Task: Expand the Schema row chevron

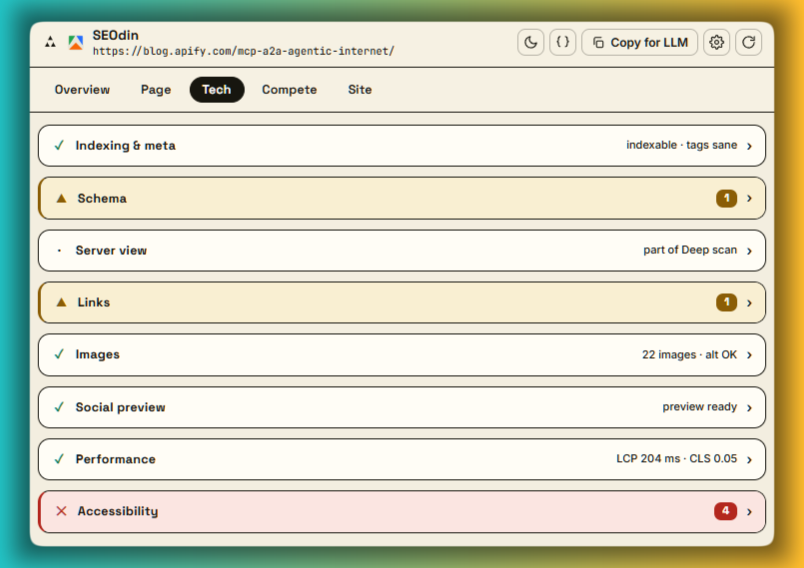Action: point(749,198)
